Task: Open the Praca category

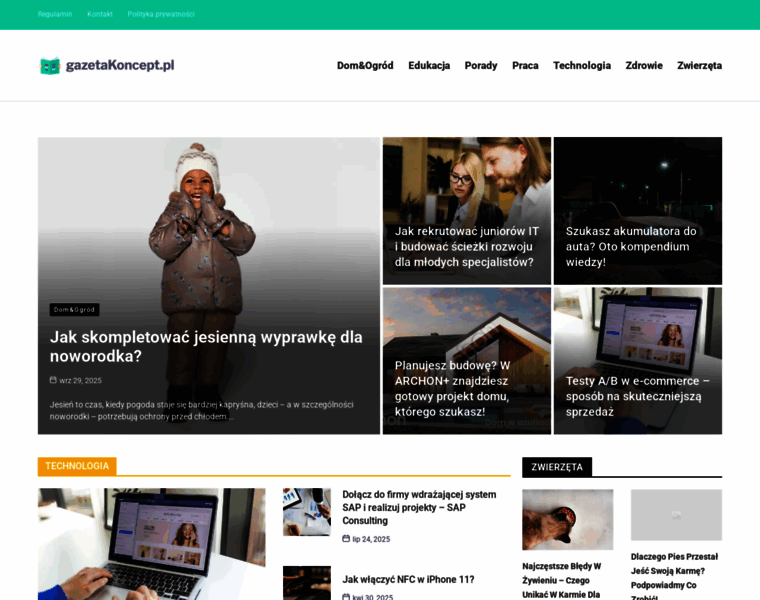Action: coord(525,65)
